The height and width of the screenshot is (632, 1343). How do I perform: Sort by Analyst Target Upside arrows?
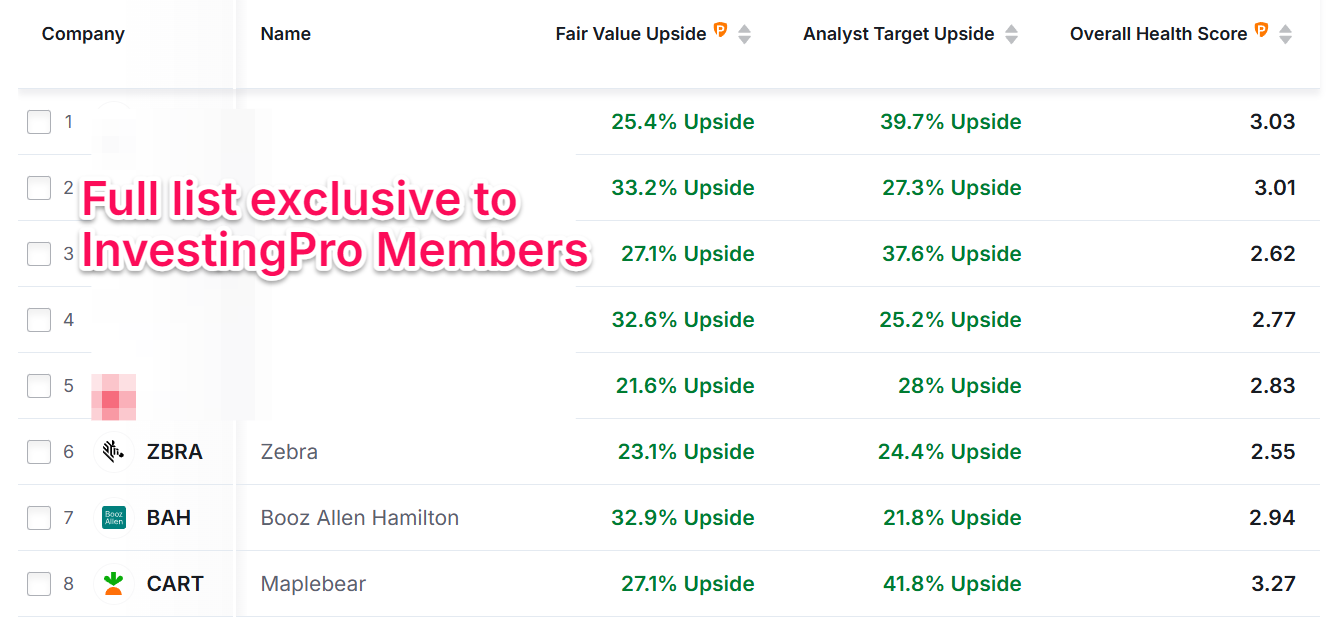1011,34
